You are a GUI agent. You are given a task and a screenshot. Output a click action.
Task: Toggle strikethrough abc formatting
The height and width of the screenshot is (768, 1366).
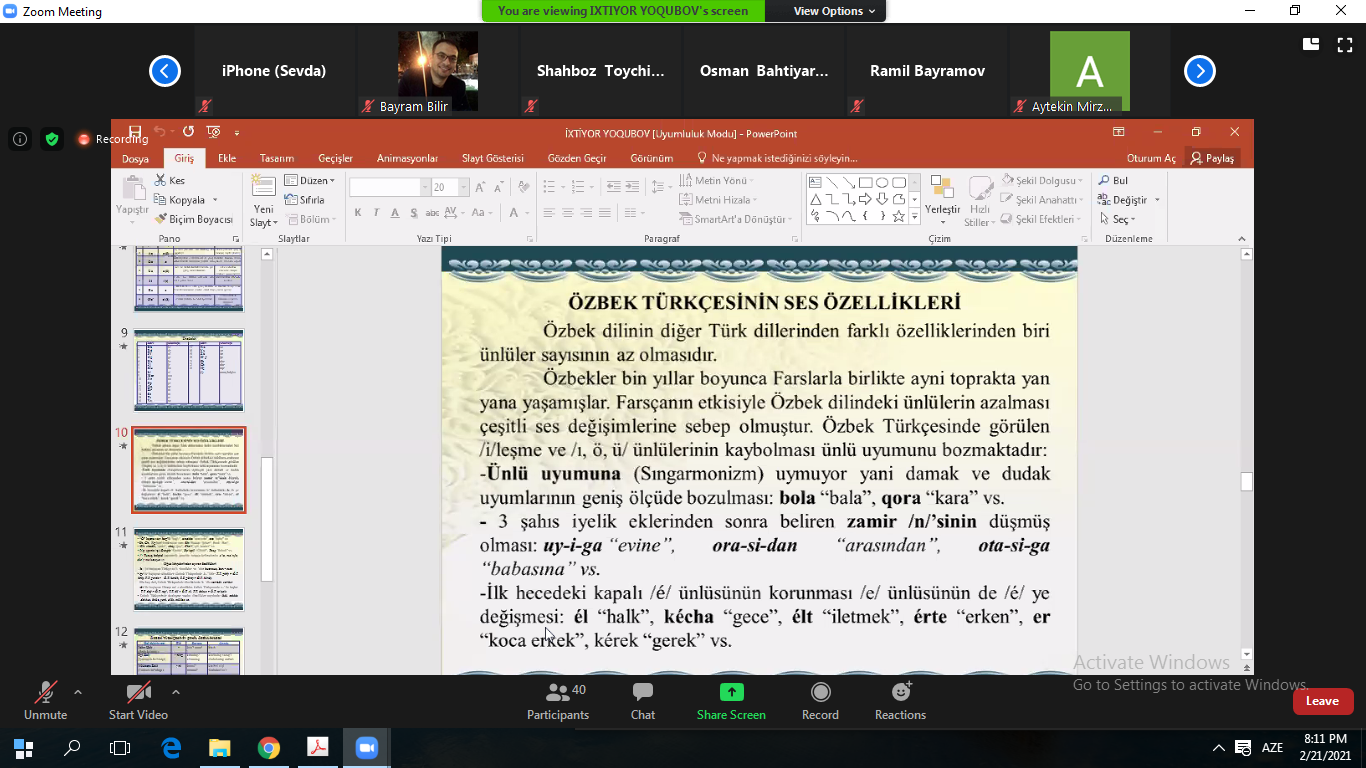(x=434, y=213)
